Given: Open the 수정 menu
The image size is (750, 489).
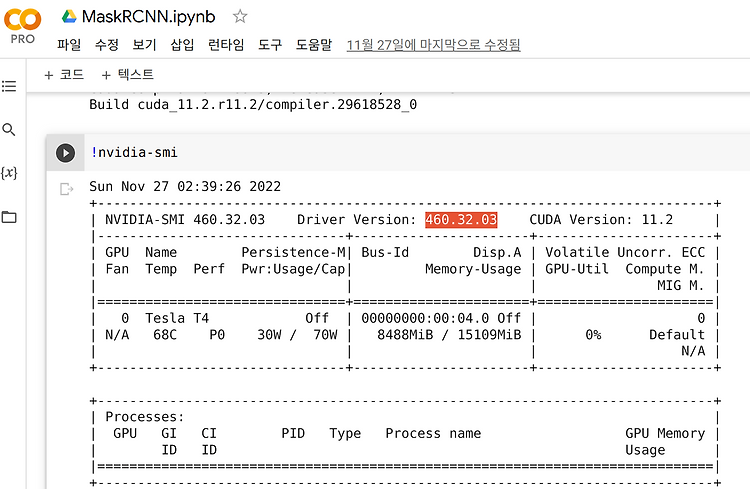Looking at the screenshot, I should point(107,45).
